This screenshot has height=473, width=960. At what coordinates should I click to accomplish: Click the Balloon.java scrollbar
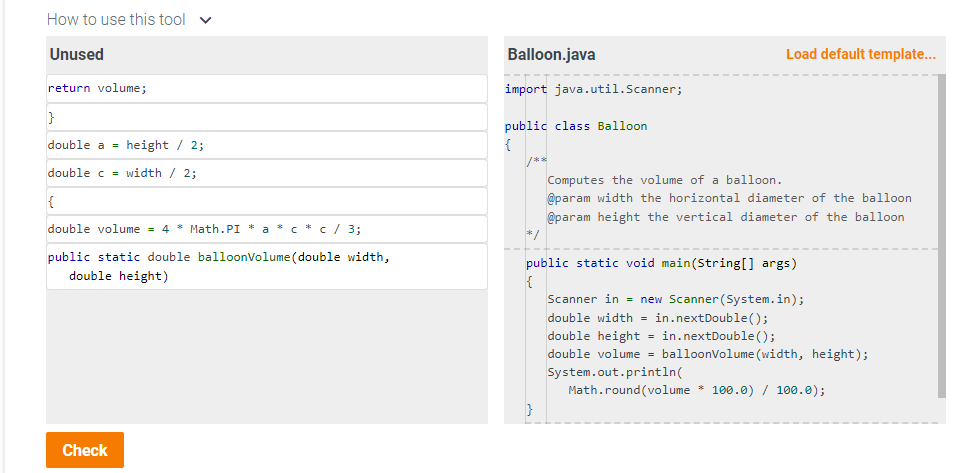(942, 236)
